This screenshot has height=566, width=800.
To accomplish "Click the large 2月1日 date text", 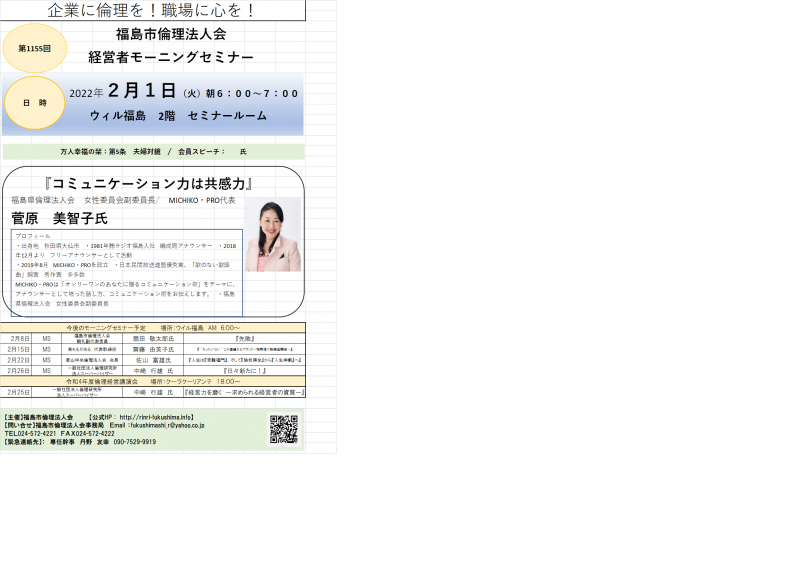I will click(142, 92).
